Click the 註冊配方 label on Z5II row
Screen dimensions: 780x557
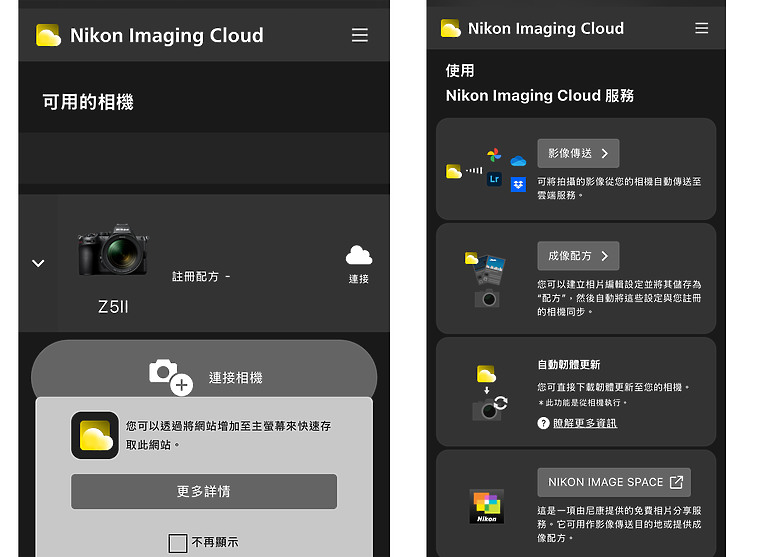point(195,277)
